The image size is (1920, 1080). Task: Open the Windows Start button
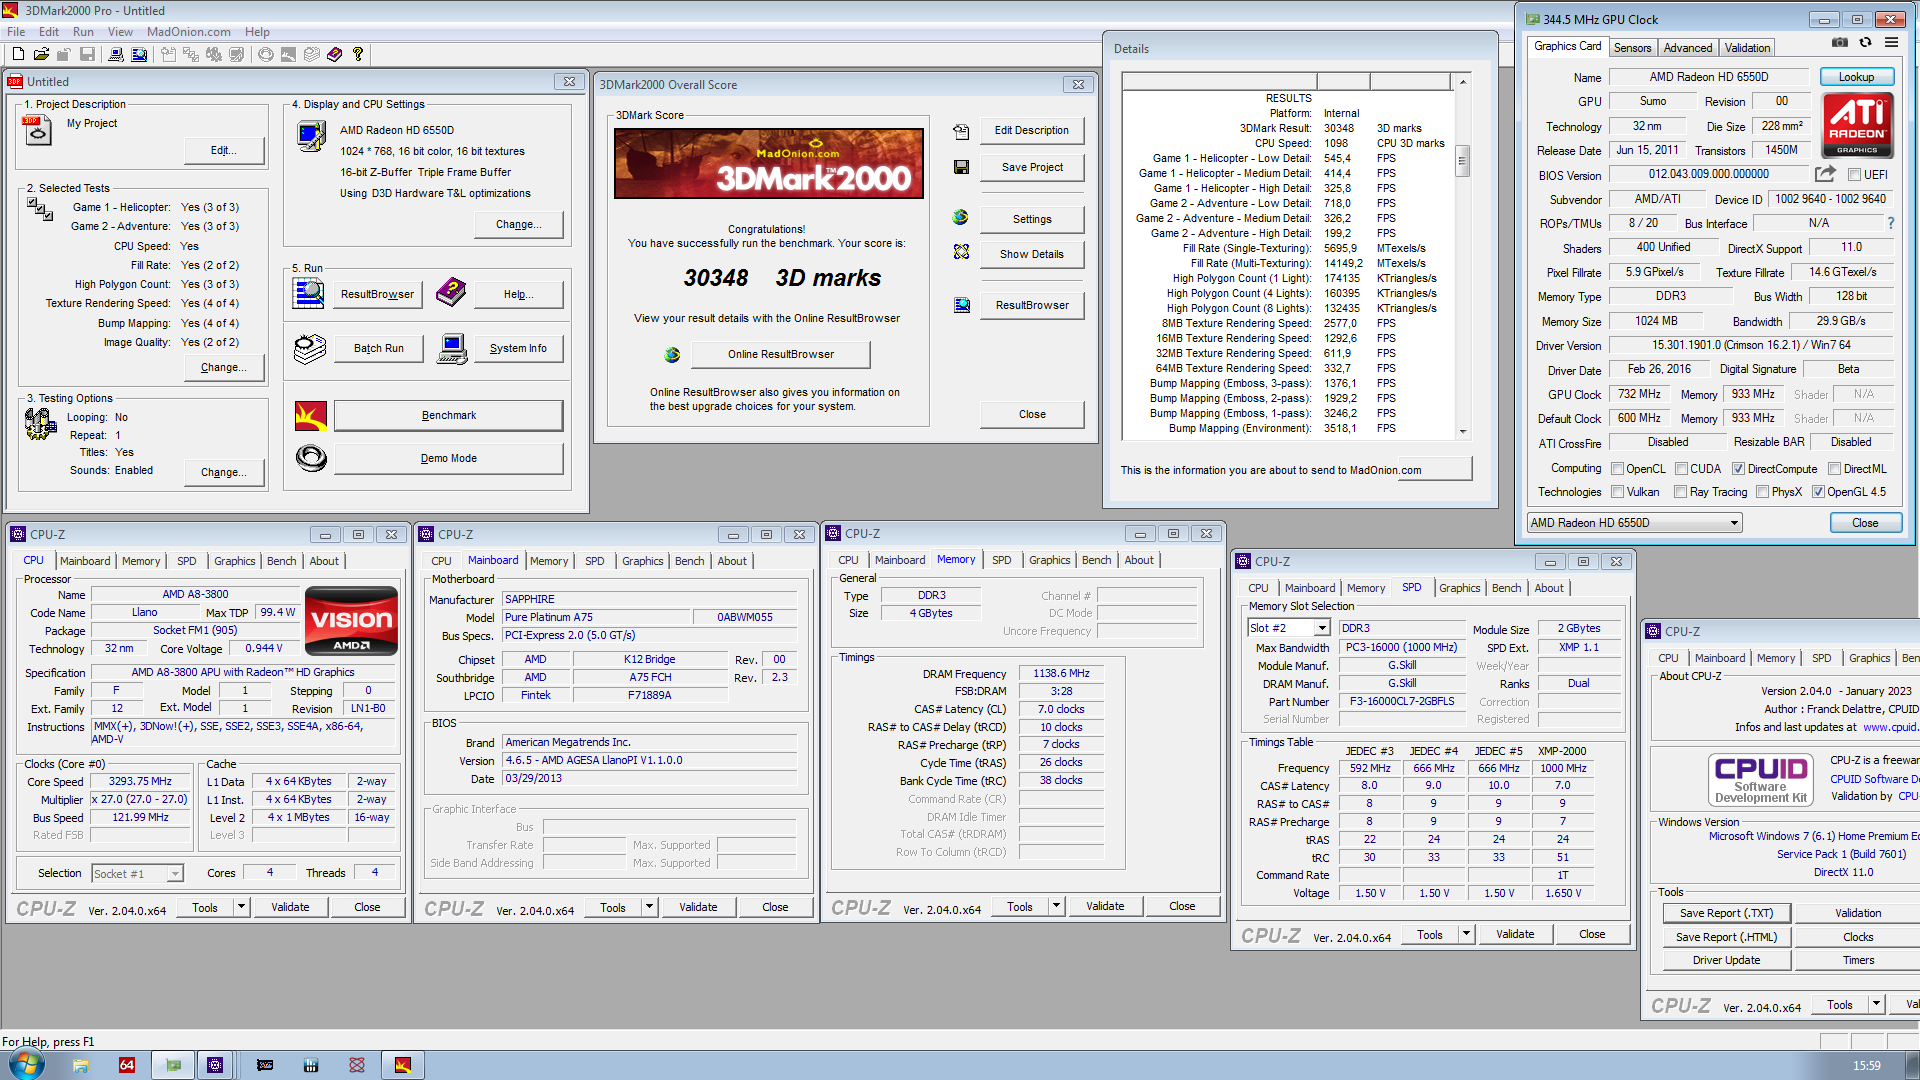tap(26, 1064)
